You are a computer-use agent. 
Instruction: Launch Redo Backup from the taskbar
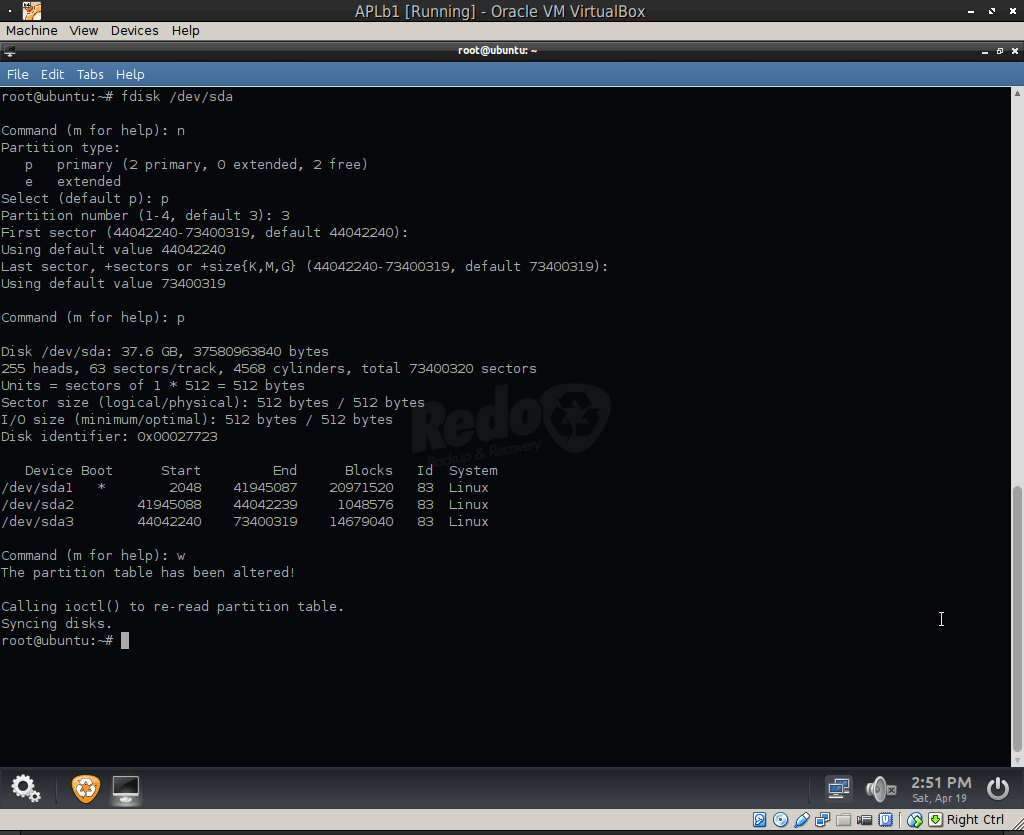85,789
